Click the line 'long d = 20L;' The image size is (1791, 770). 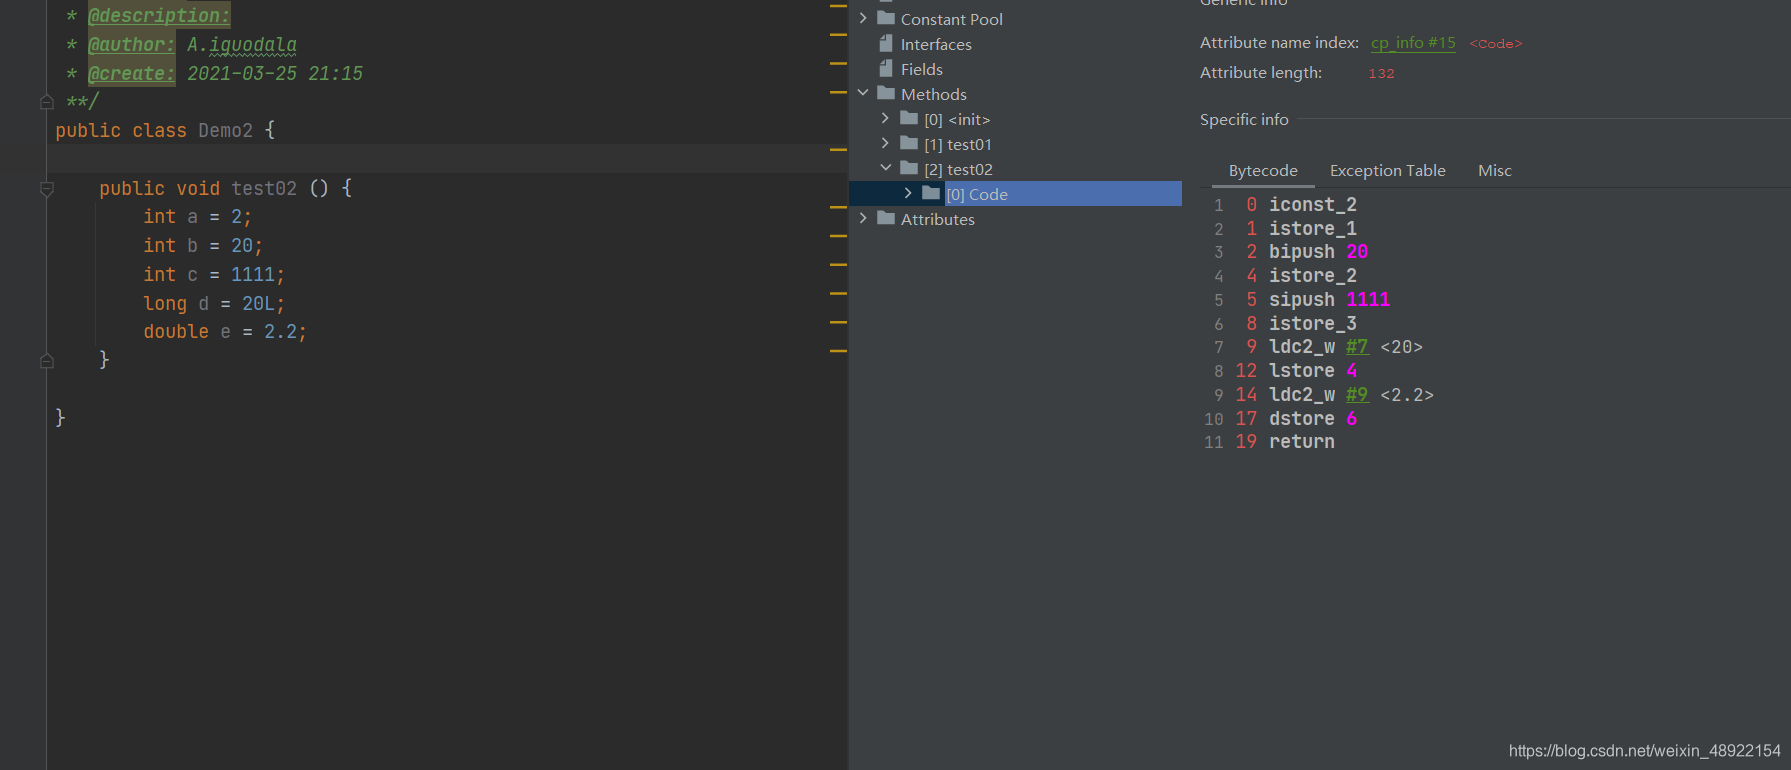[214, 304]
